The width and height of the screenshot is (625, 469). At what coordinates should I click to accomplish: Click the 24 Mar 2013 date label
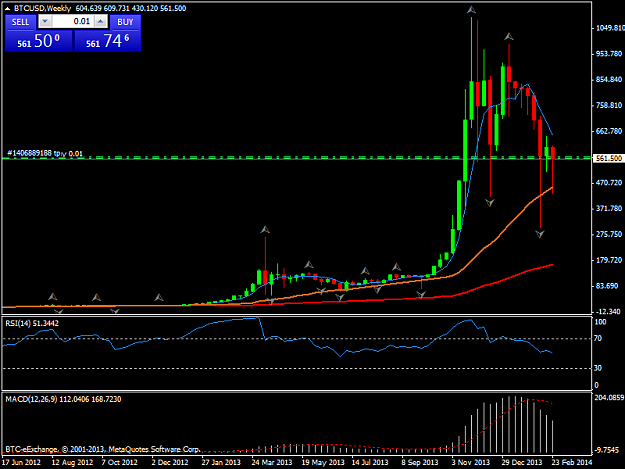(272, 462)
